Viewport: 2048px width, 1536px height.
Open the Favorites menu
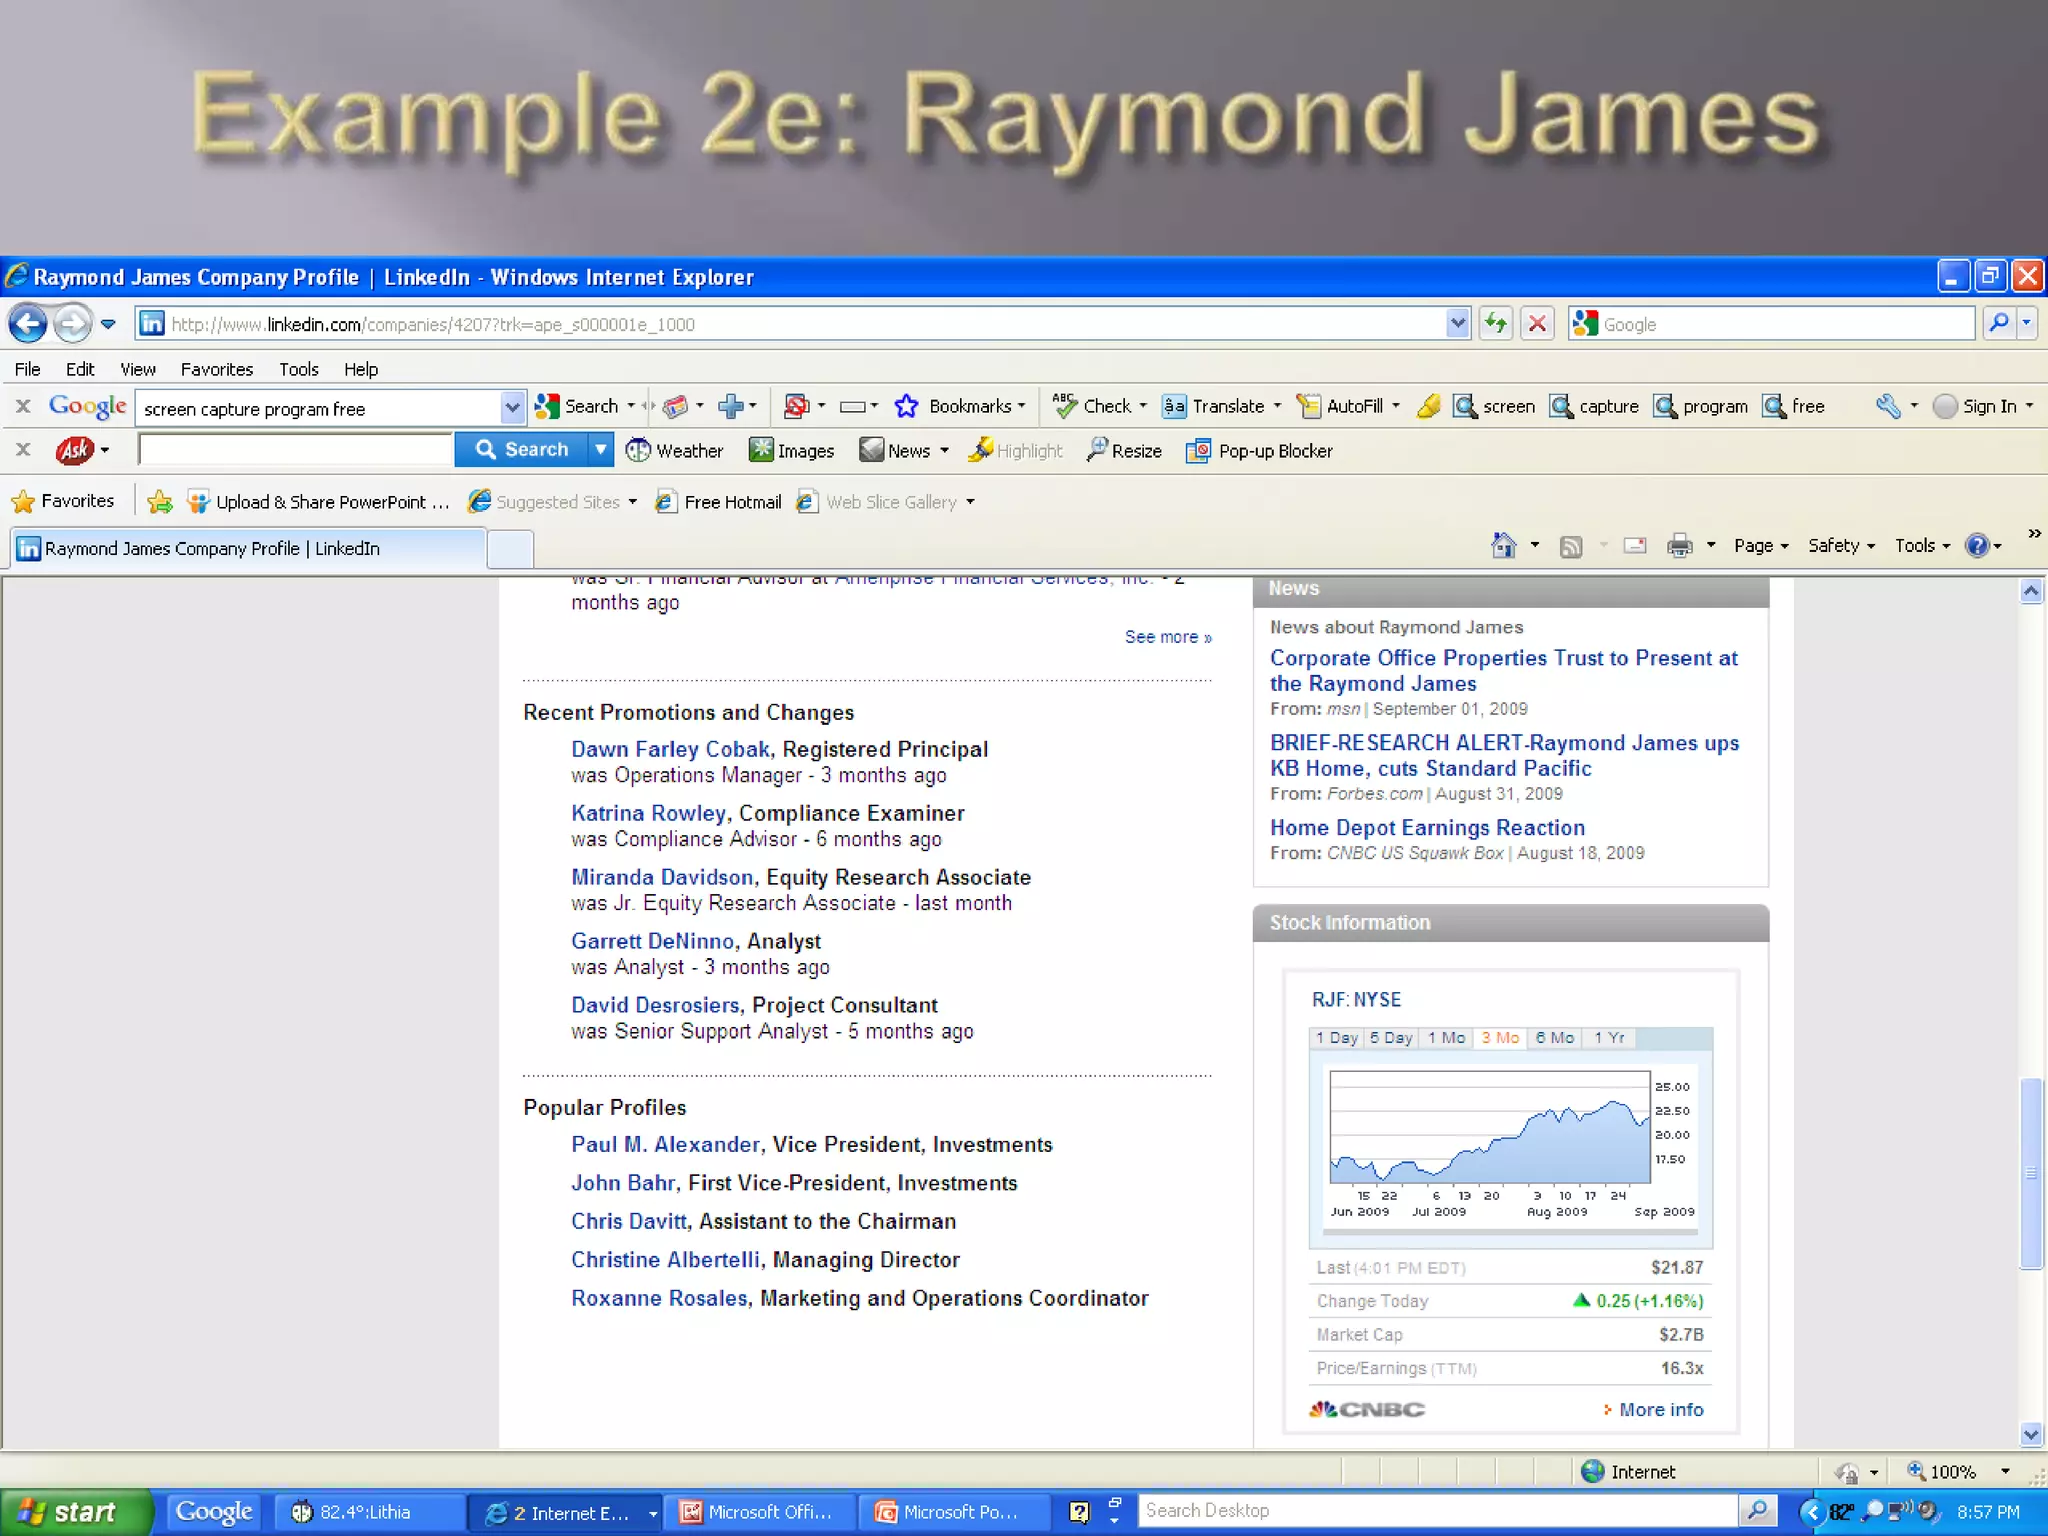217,369
